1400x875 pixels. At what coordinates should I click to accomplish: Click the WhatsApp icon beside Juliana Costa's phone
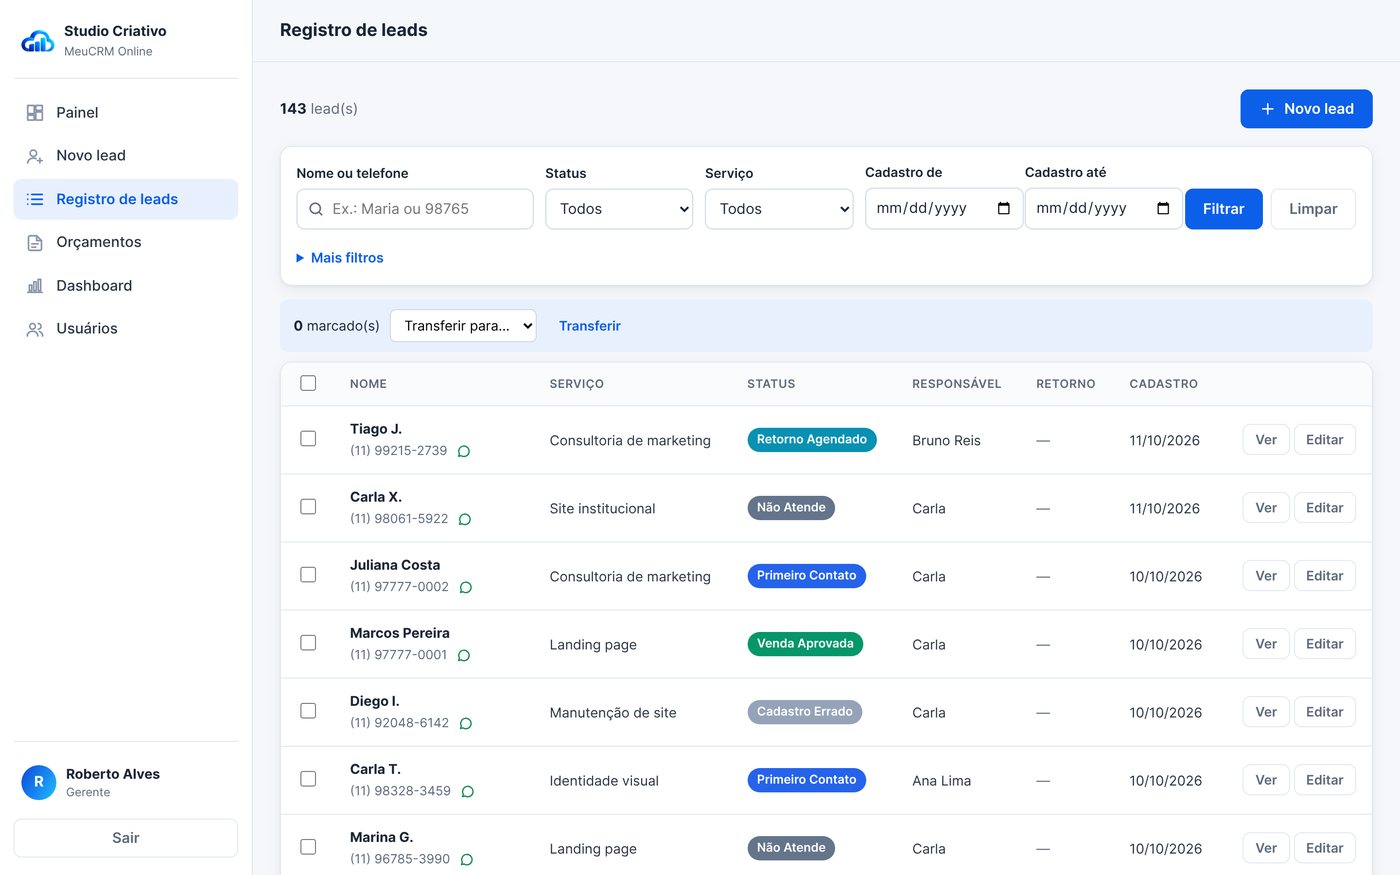point(466,587)
